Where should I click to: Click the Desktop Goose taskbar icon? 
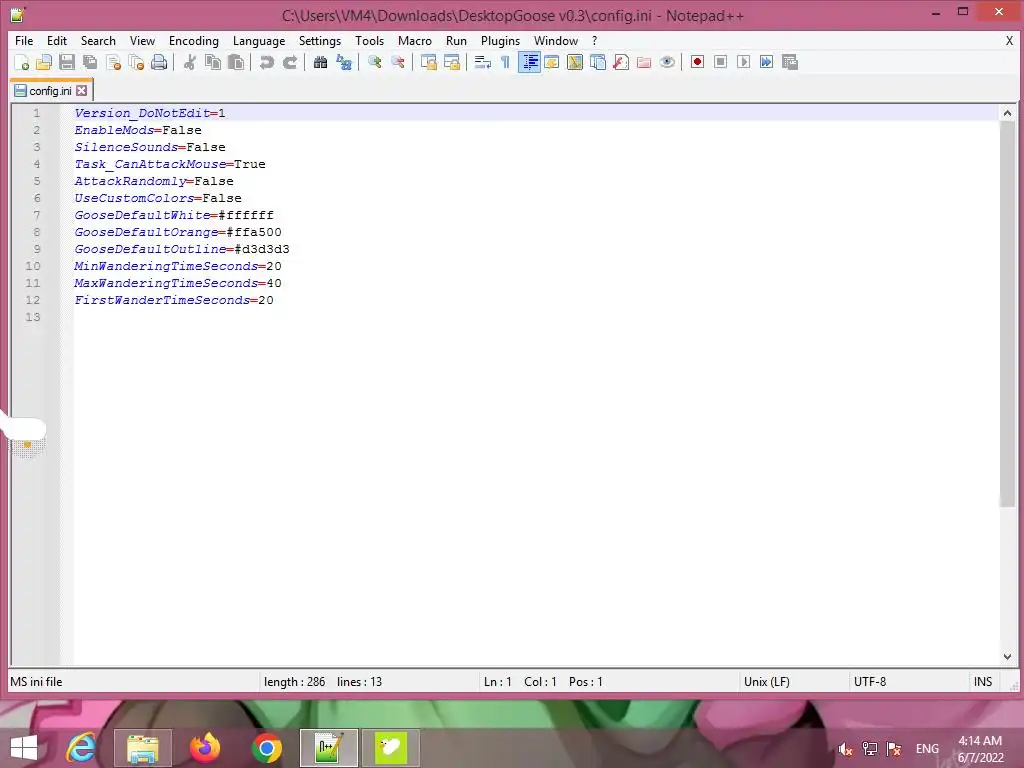(391, 748)
